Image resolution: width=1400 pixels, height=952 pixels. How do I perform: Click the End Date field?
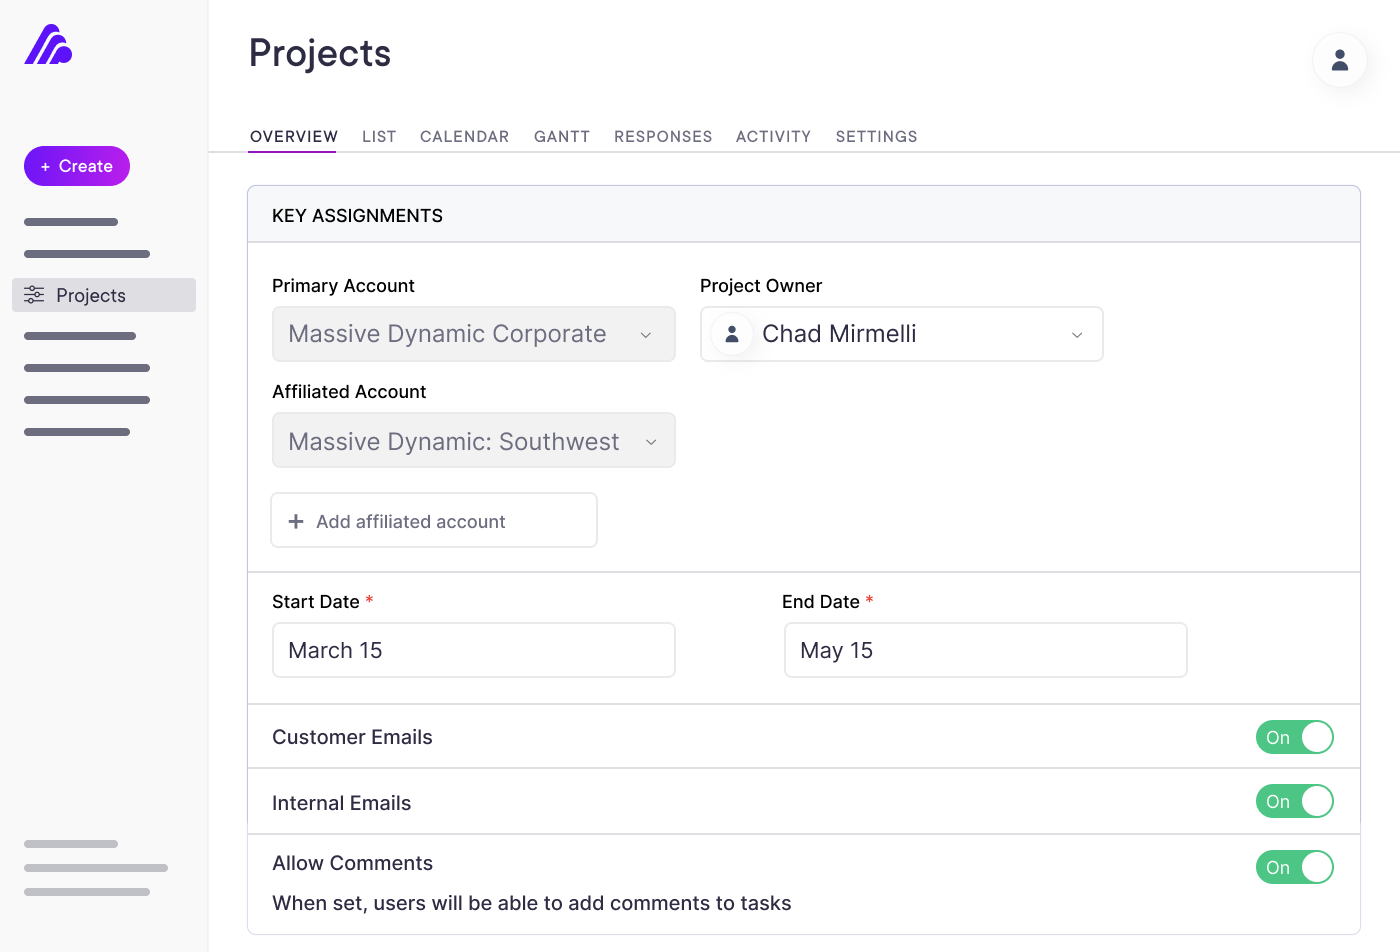tap(985, 650)
